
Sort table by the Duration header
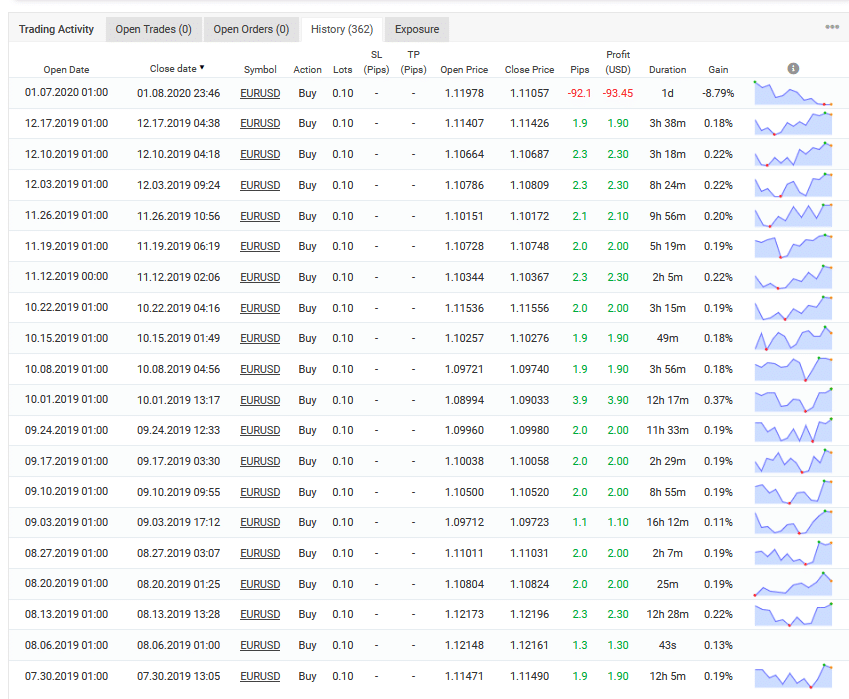pos(667,70)
